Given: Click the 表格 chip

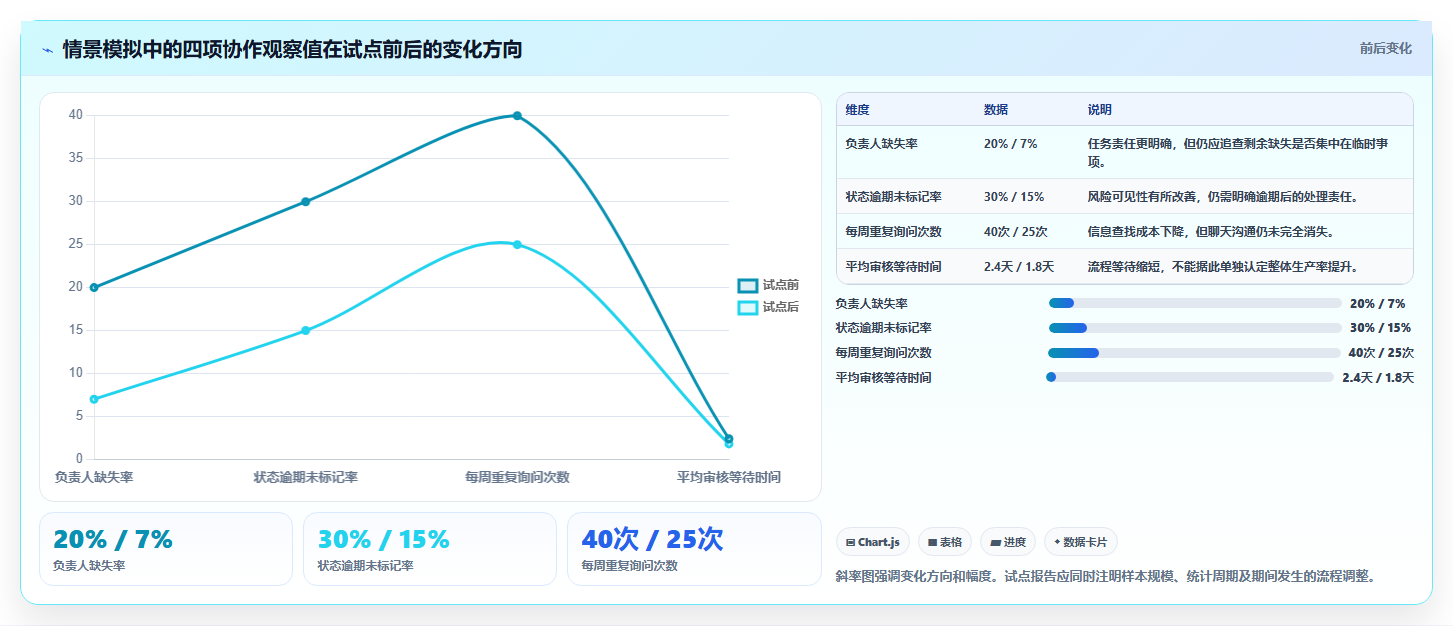Looking at the screenshot, I should (945, 542).
